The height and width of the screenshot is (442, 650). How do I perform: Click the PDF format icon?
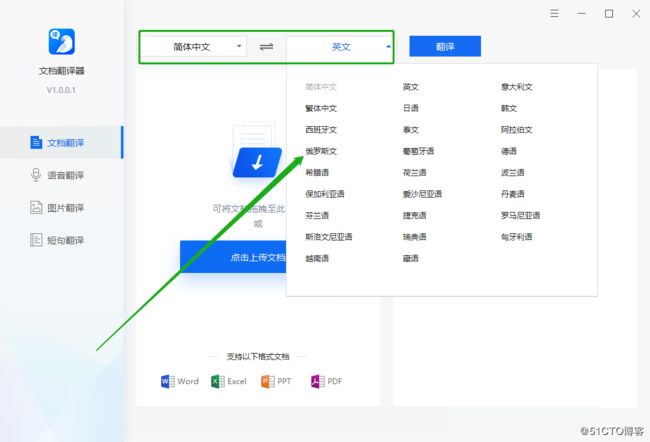click(x=318, y=381)
